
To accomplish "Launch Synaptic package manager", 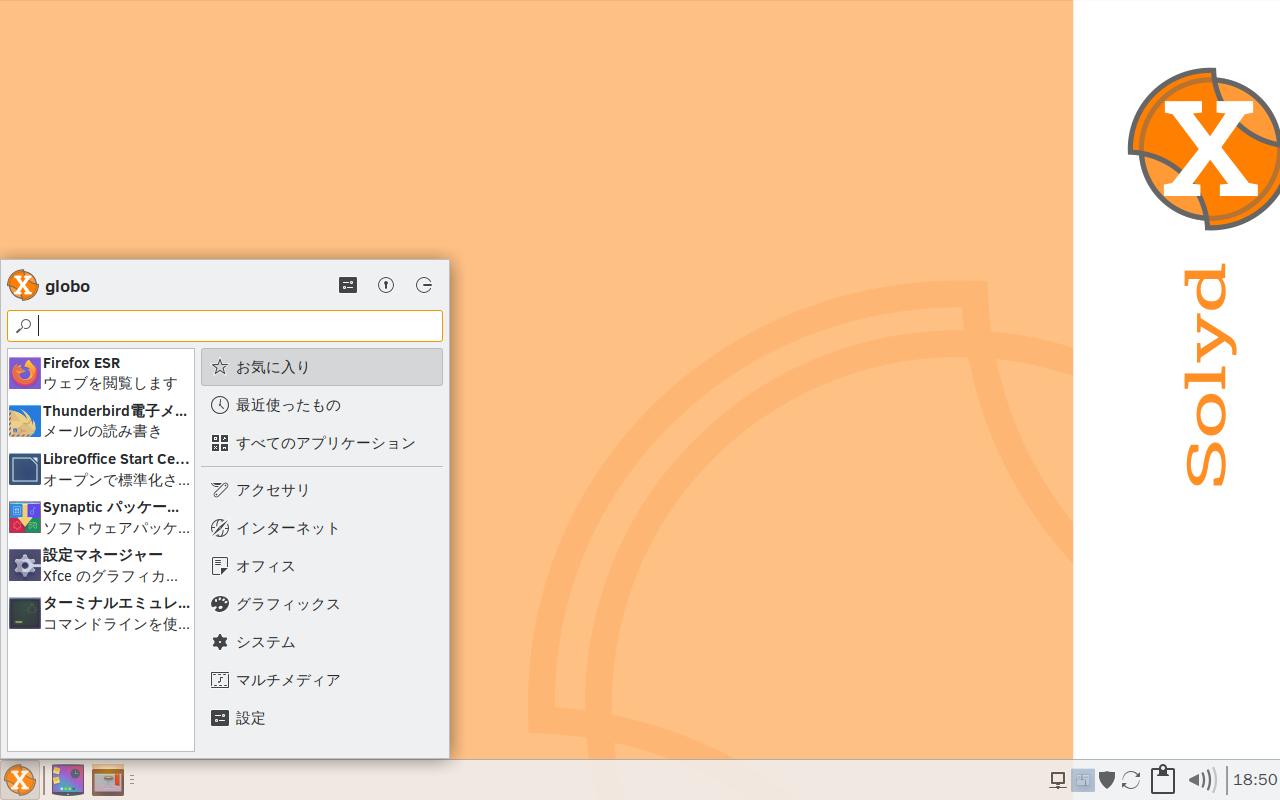I will pos(100,517).
